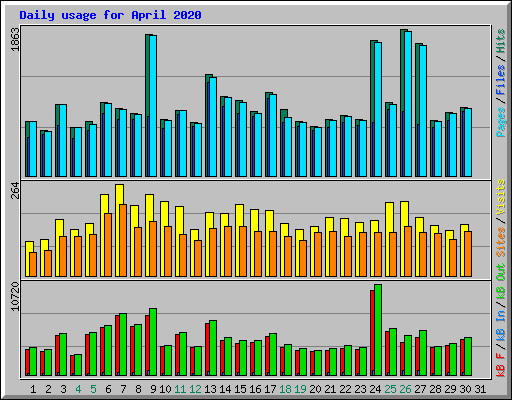Screen dimensions: 512x400
Task: Click green weekend day label 18
Action: (285, 389)
